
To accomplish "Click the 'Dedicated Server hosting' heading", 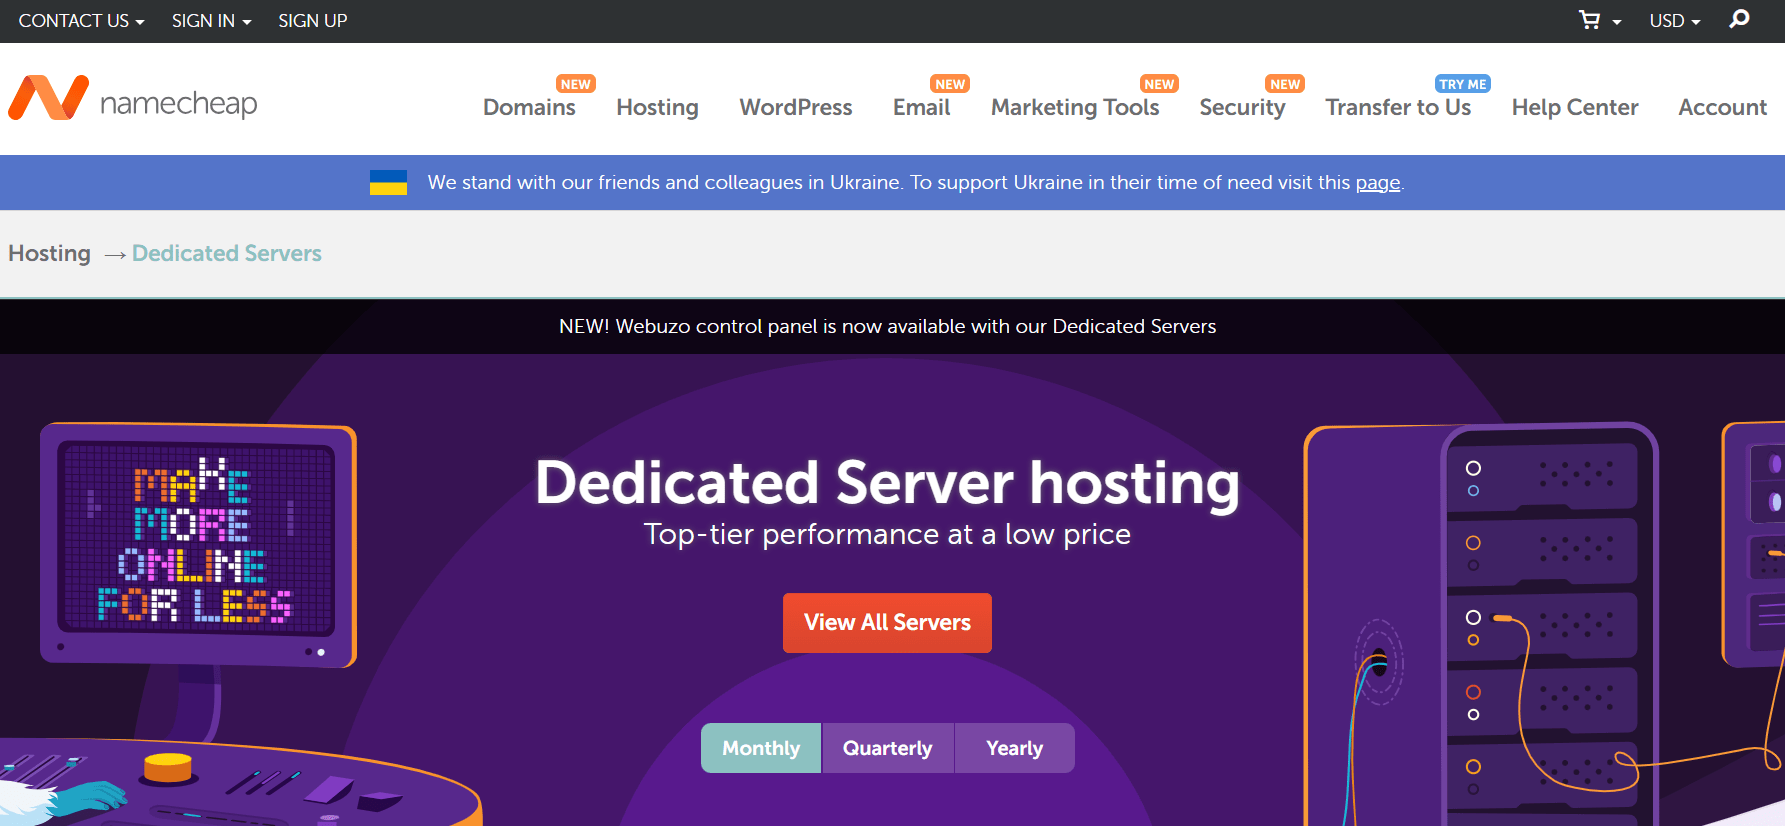I will coord(887,482).
